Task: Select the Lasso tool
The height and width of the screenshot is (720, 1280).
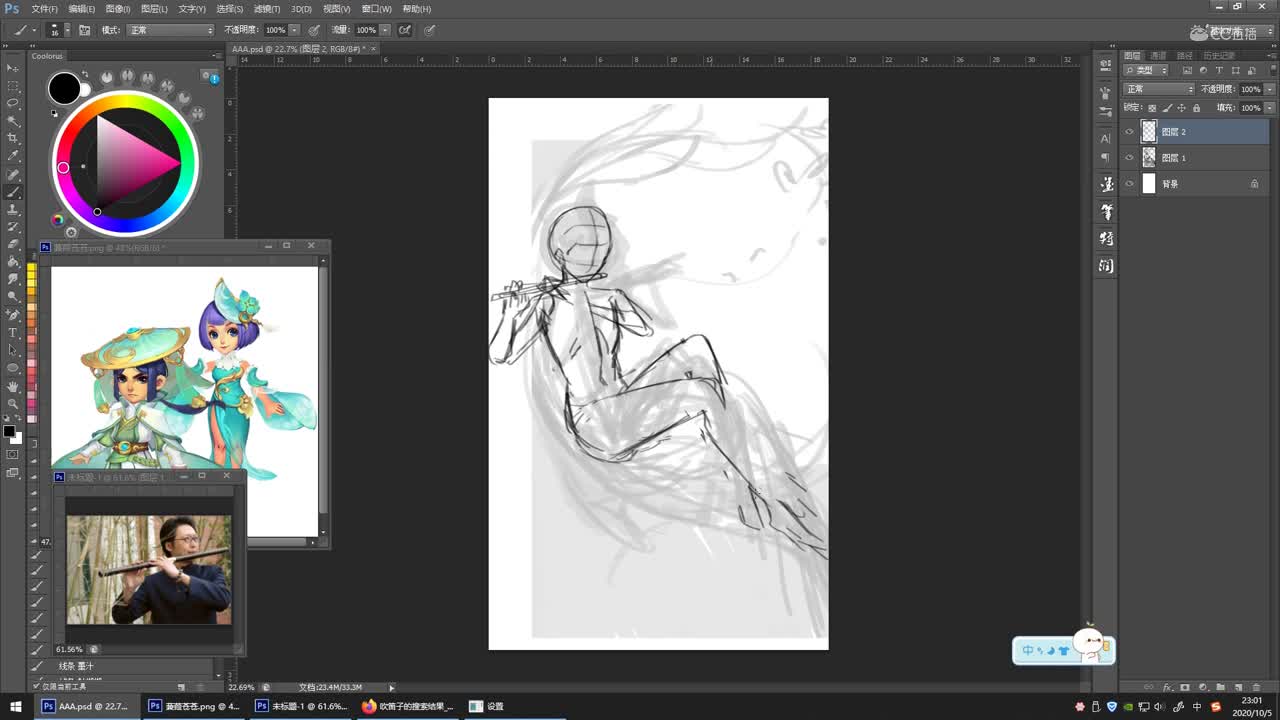Action: [x=13, y=103]
